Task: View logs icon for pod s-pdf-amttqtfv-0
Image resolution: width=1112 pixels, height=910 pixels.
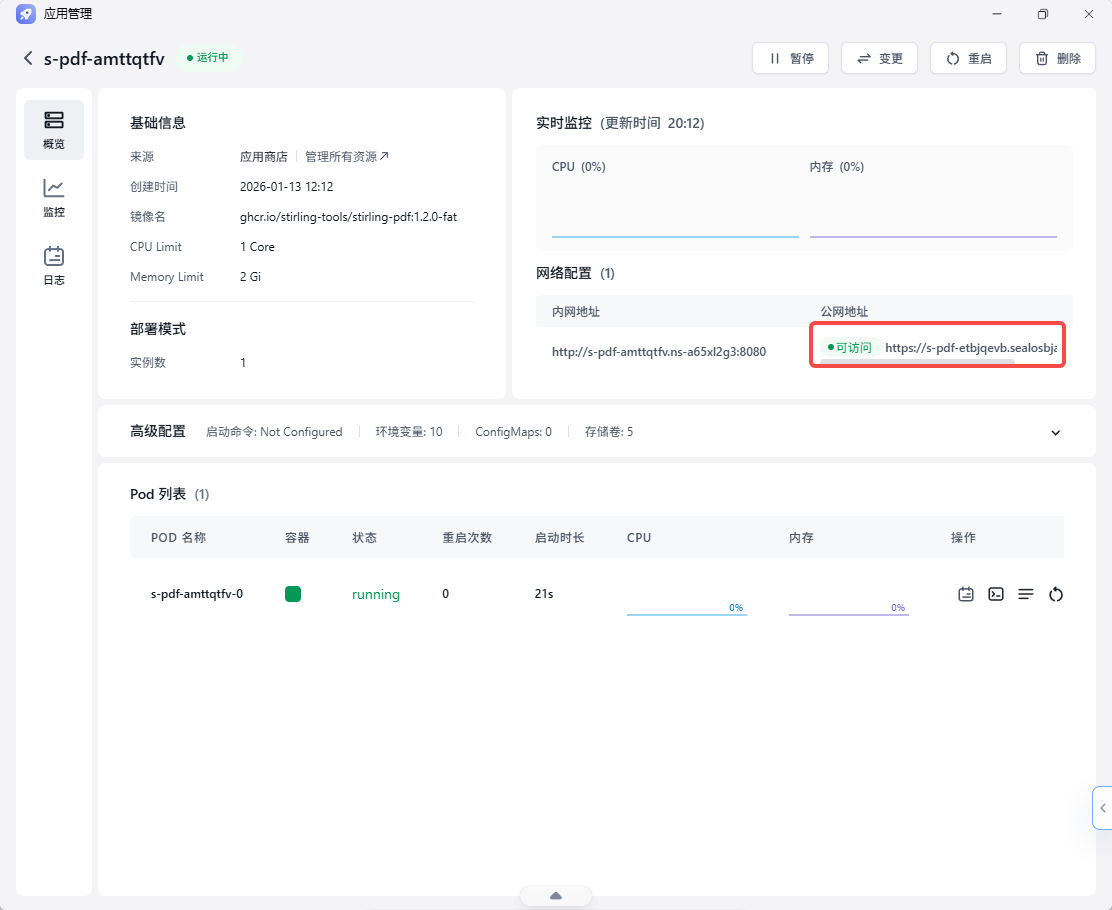Action: tap(966, 594)
